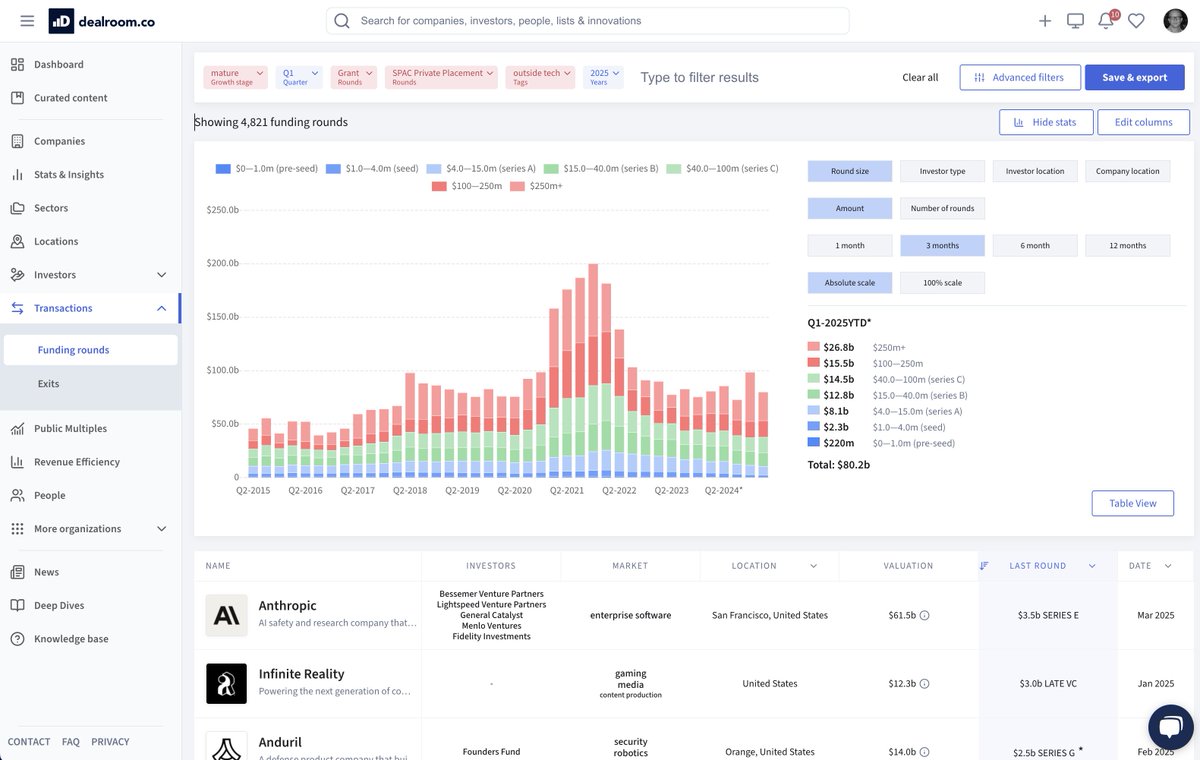Click the sort icon beside Last Round
The image size is (1200, 760).
pos(984,566)
